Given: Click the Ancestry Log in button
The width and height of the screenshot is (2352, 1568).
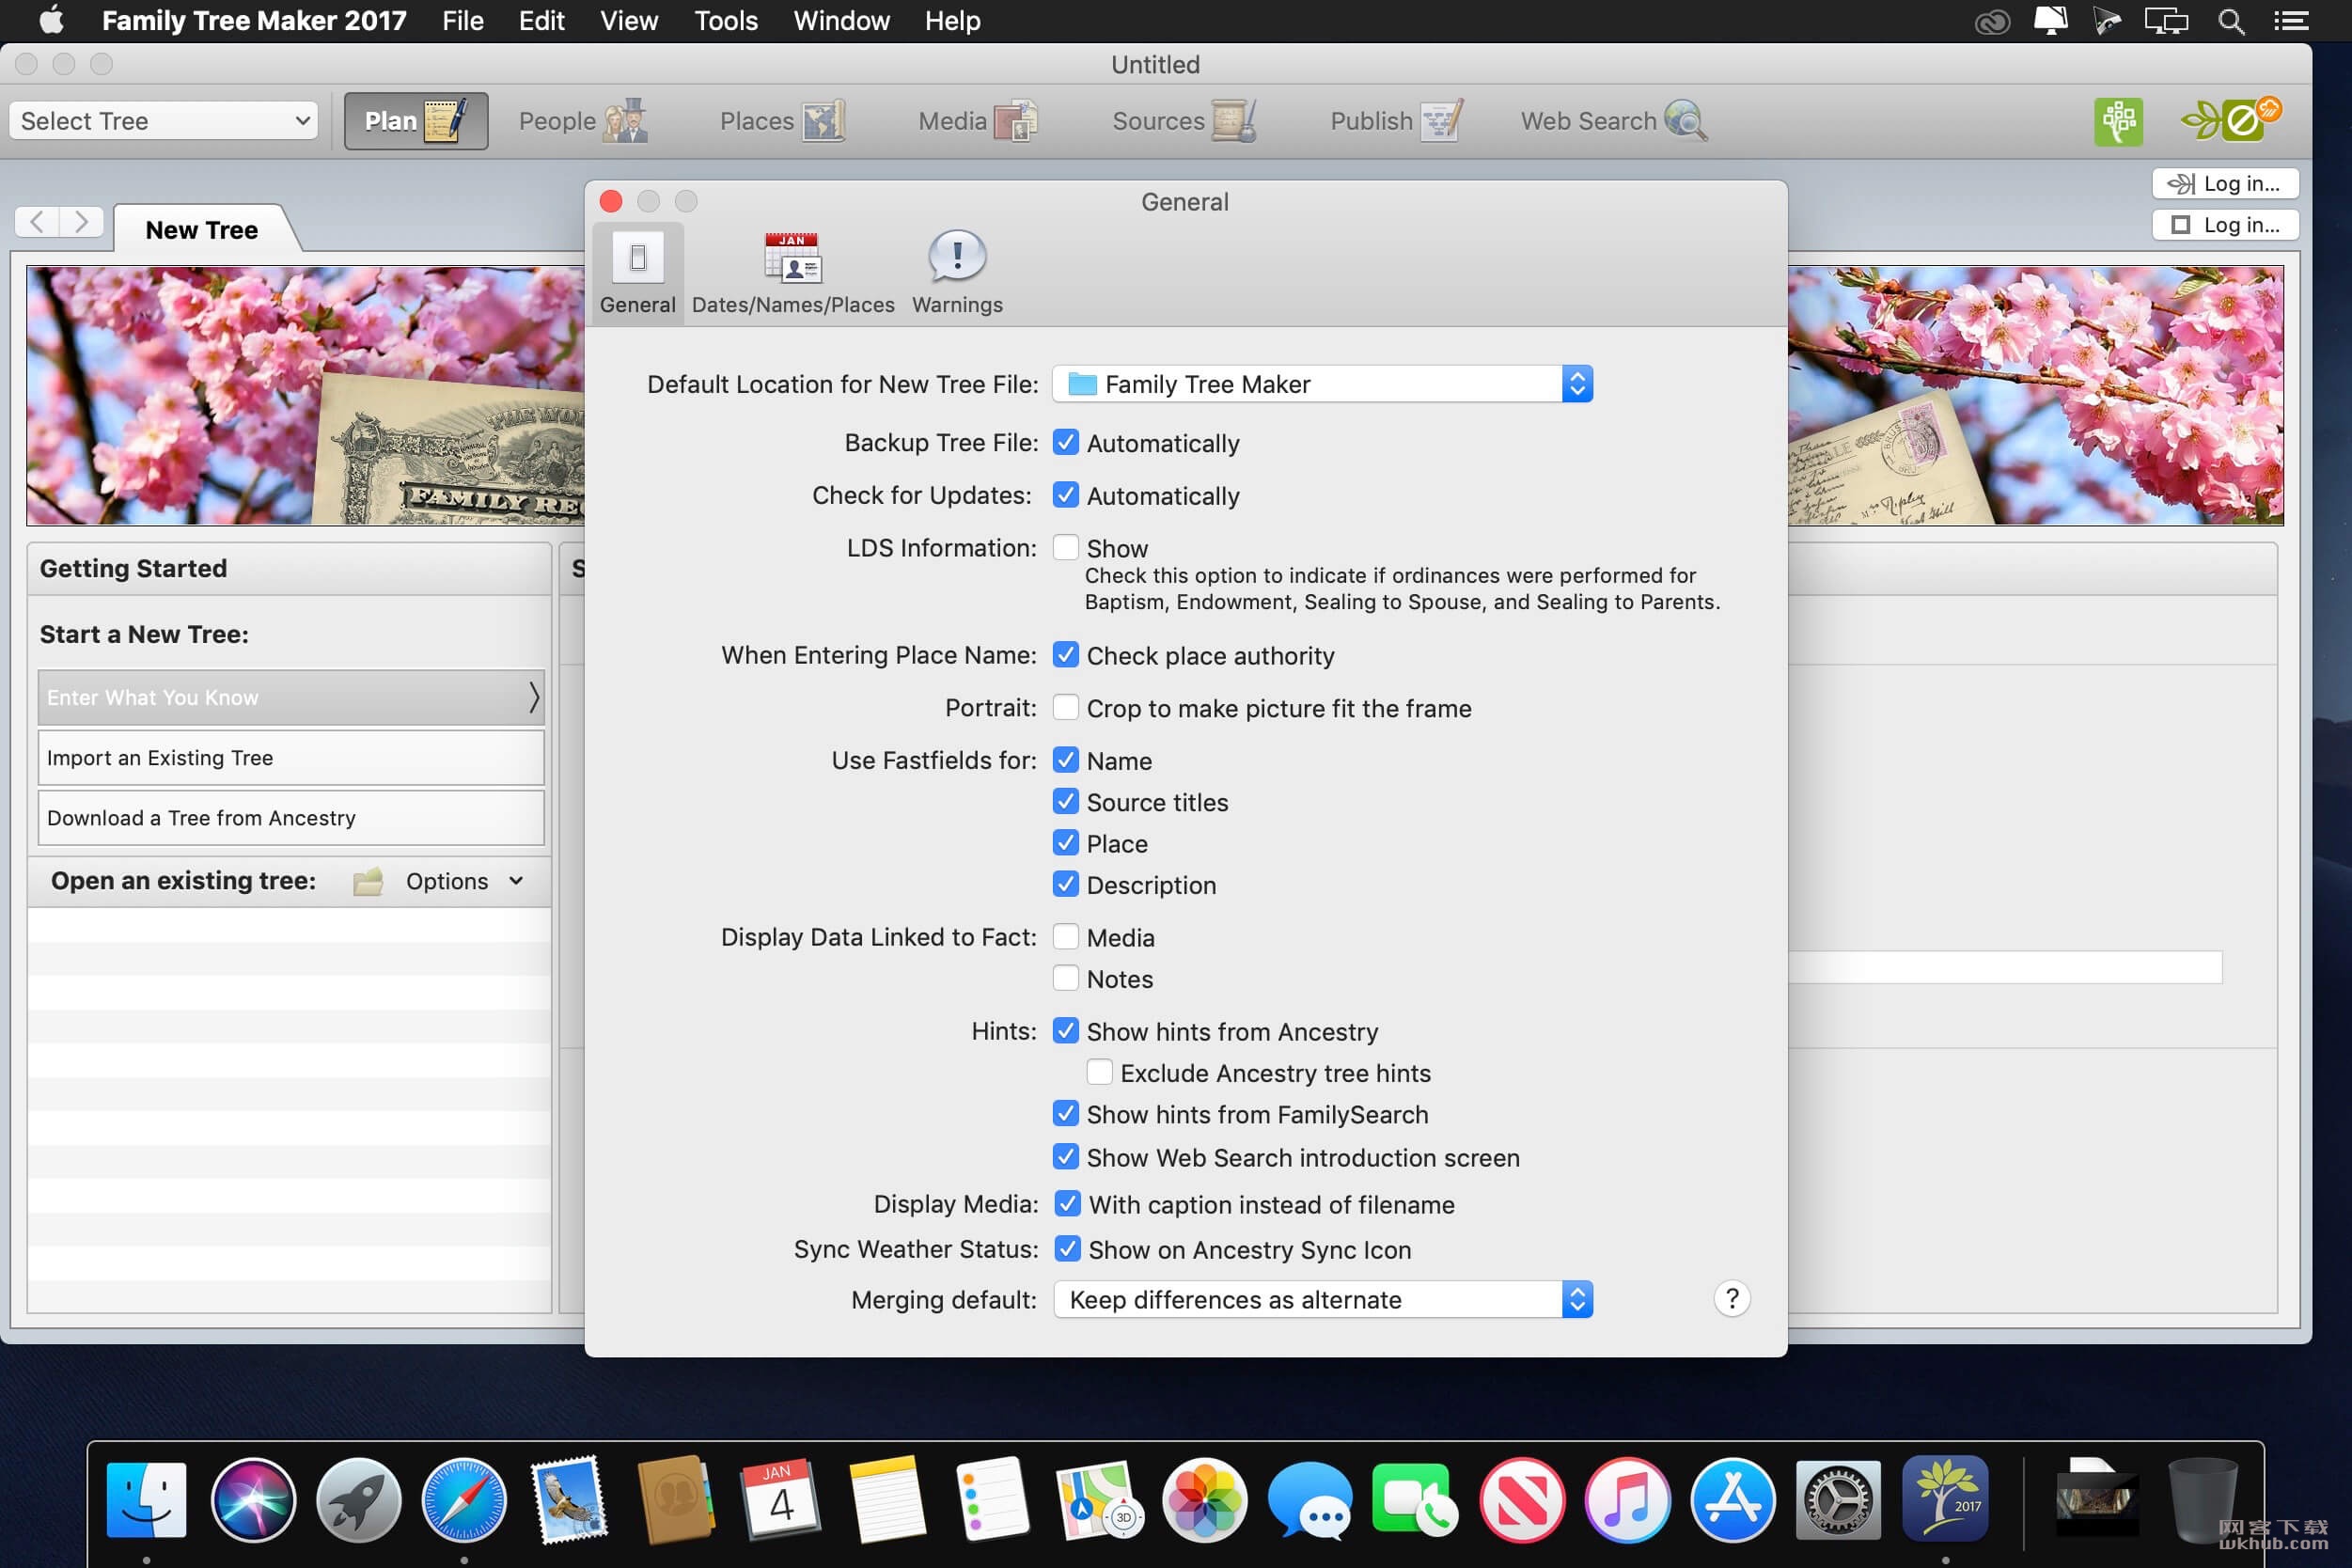Looking at the screenshot, I should click(x=2225, y=183).
